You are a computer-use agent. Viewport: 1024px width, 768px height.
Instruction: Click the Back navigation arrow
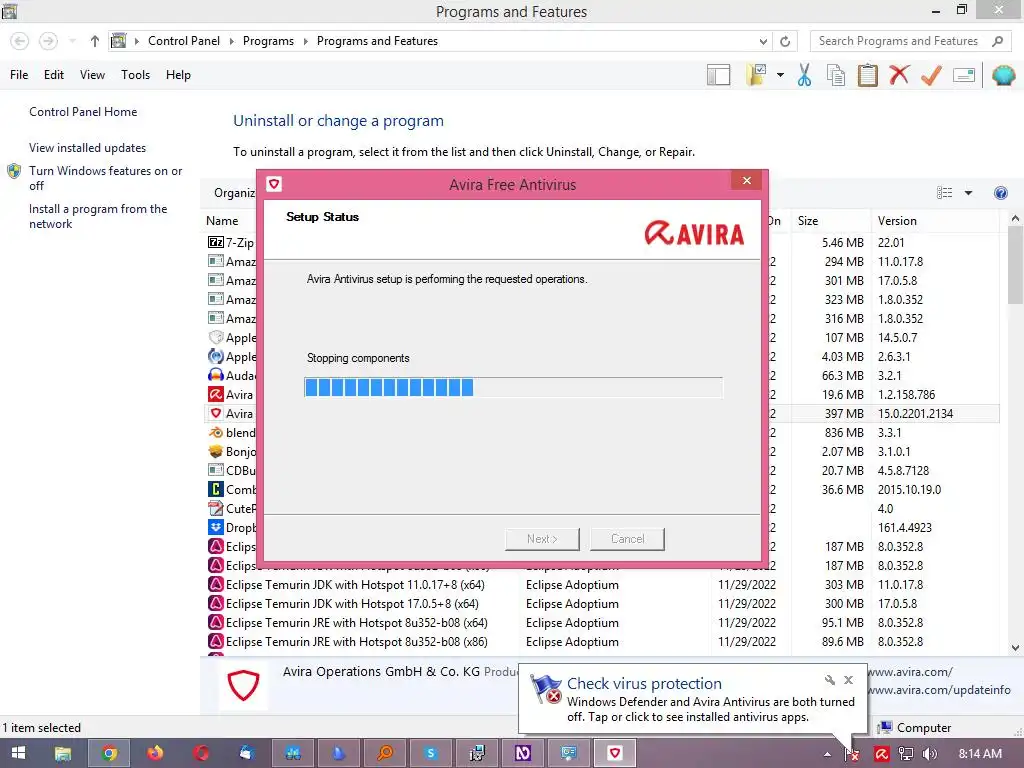click(x=20, y=41)
